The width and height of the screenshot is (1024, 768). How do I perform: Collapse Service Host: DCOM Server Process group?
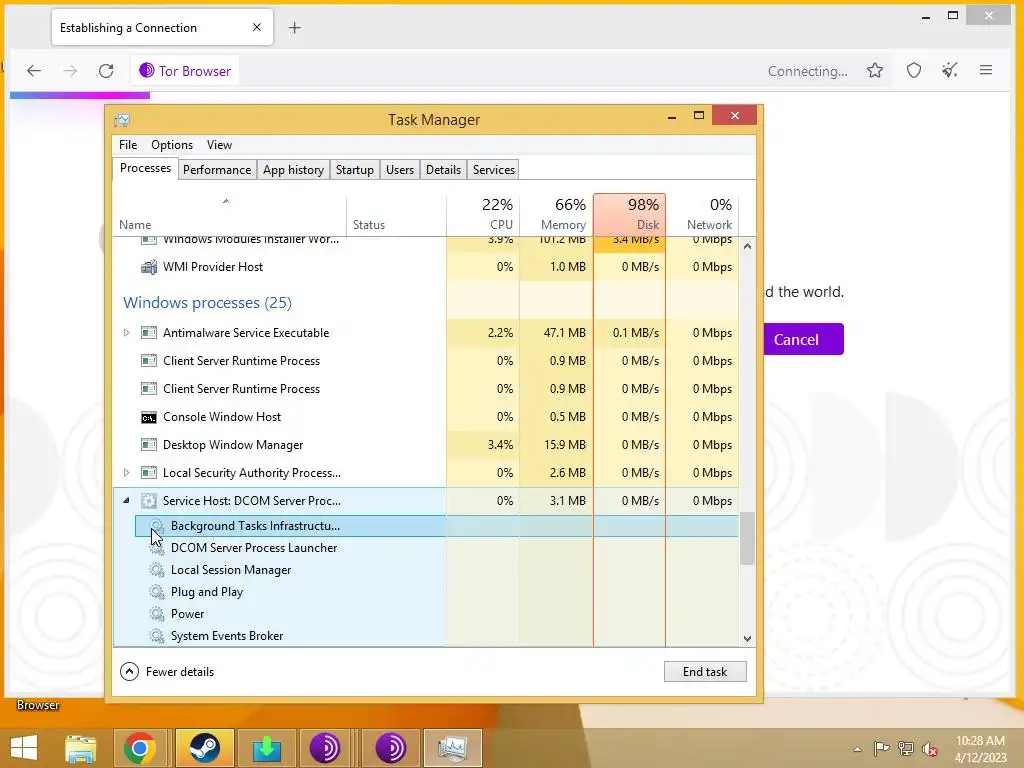[126, 501]
